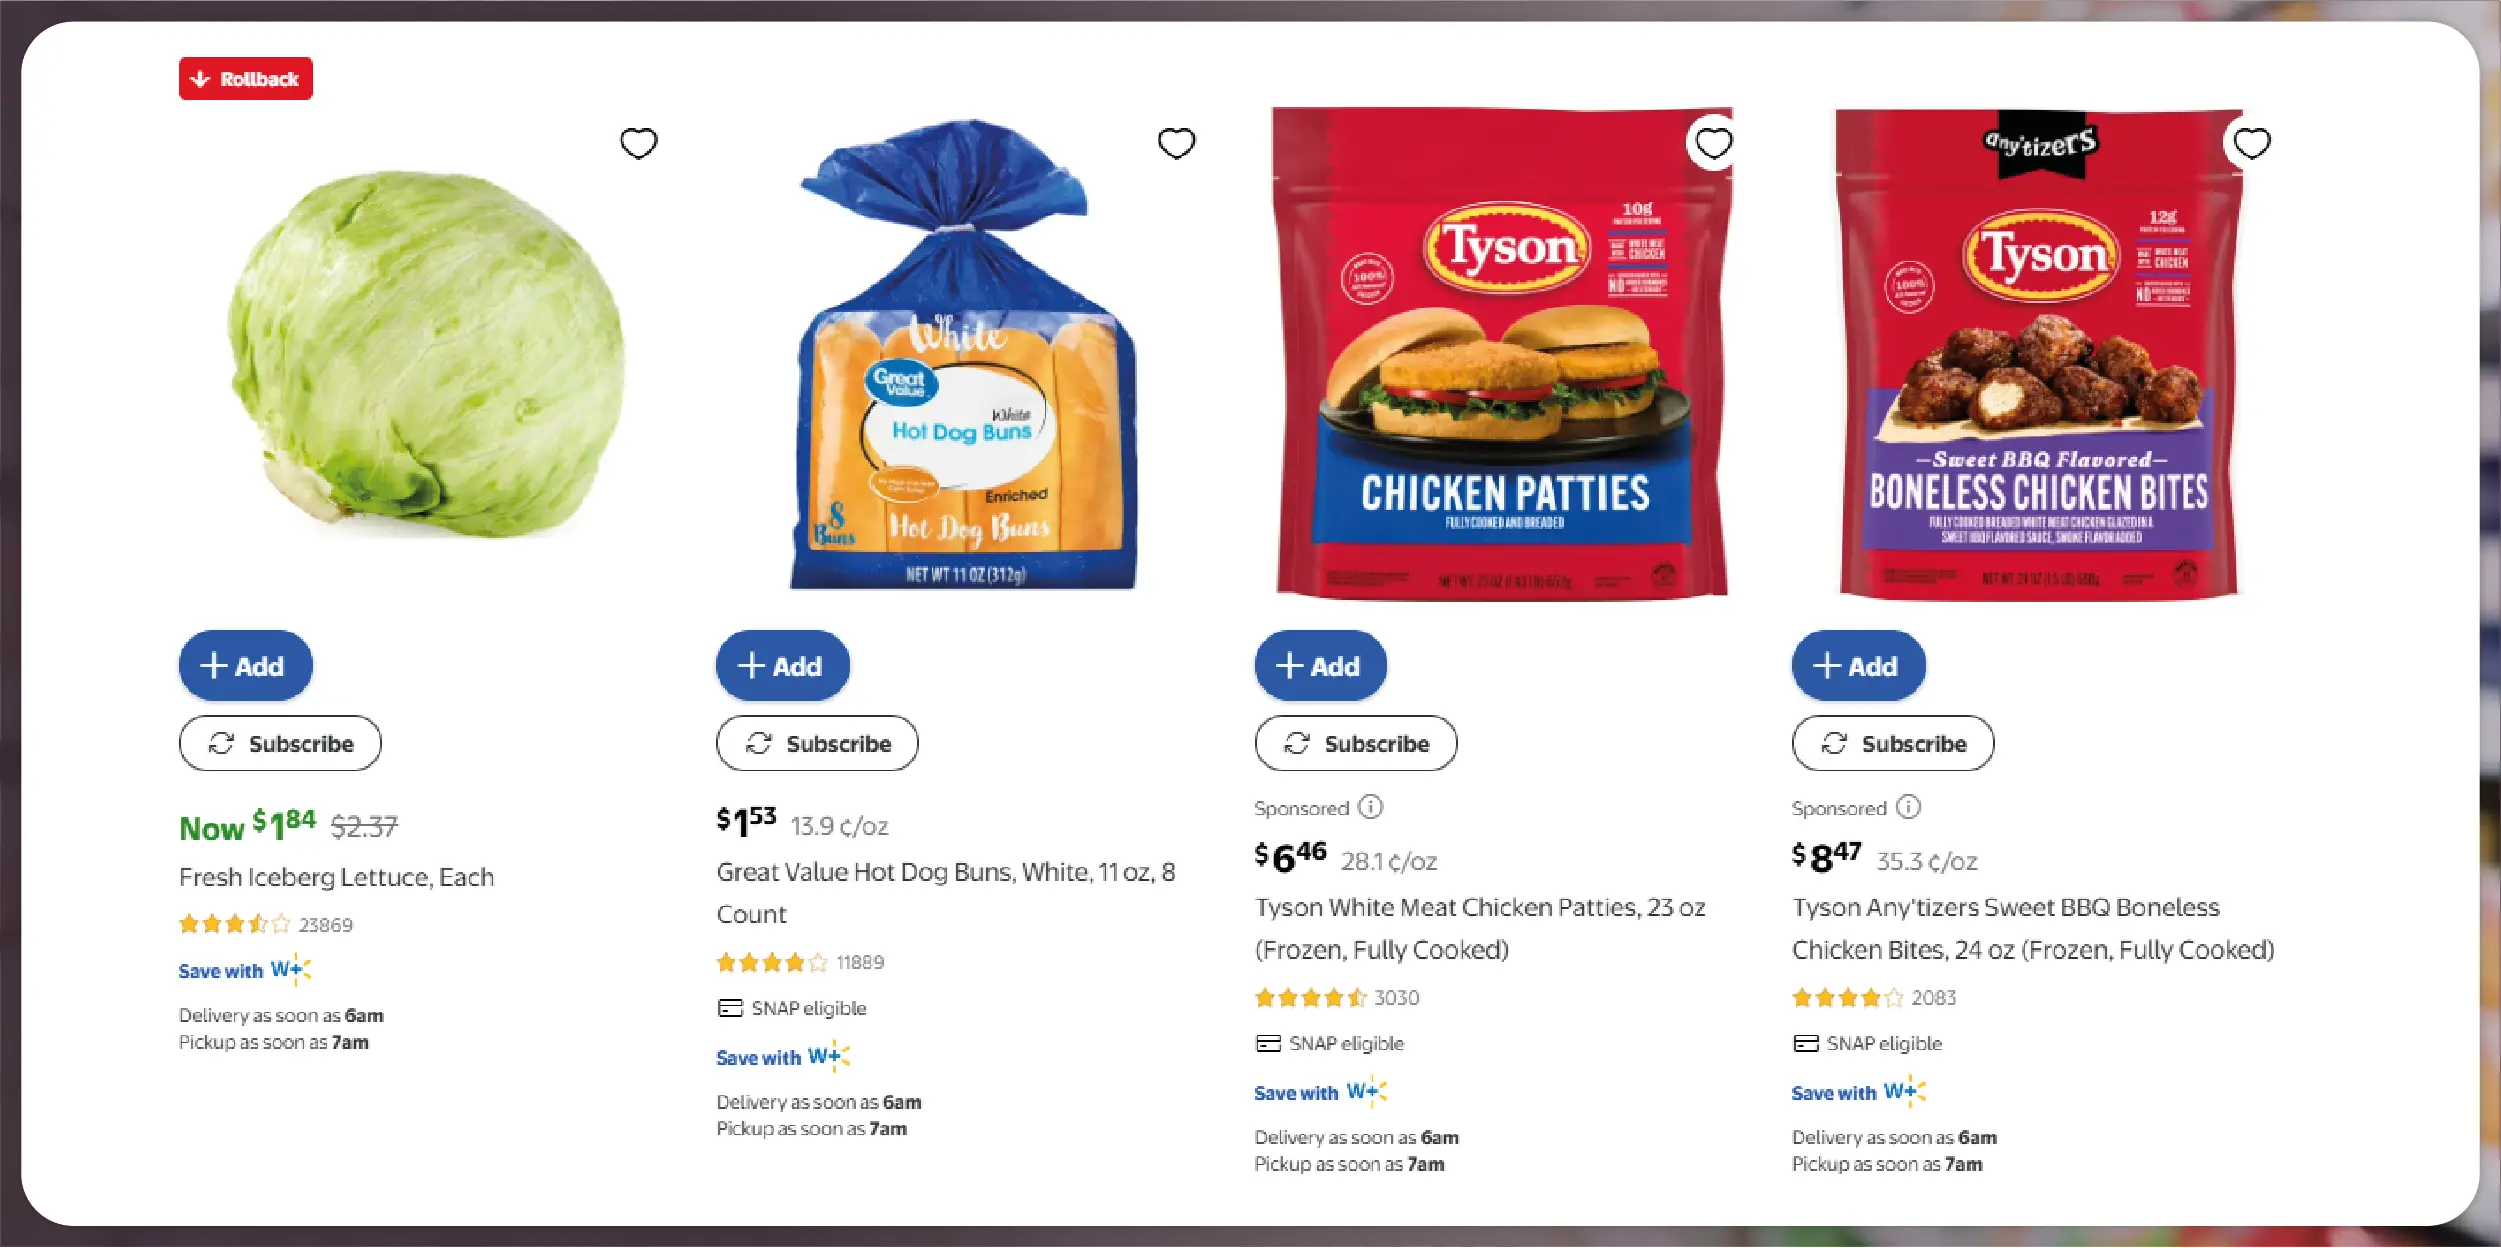Add Fresh Iceberg Lettuce to cart
The height and width of the screenshot is (1248, 2501).
[245, 666]
